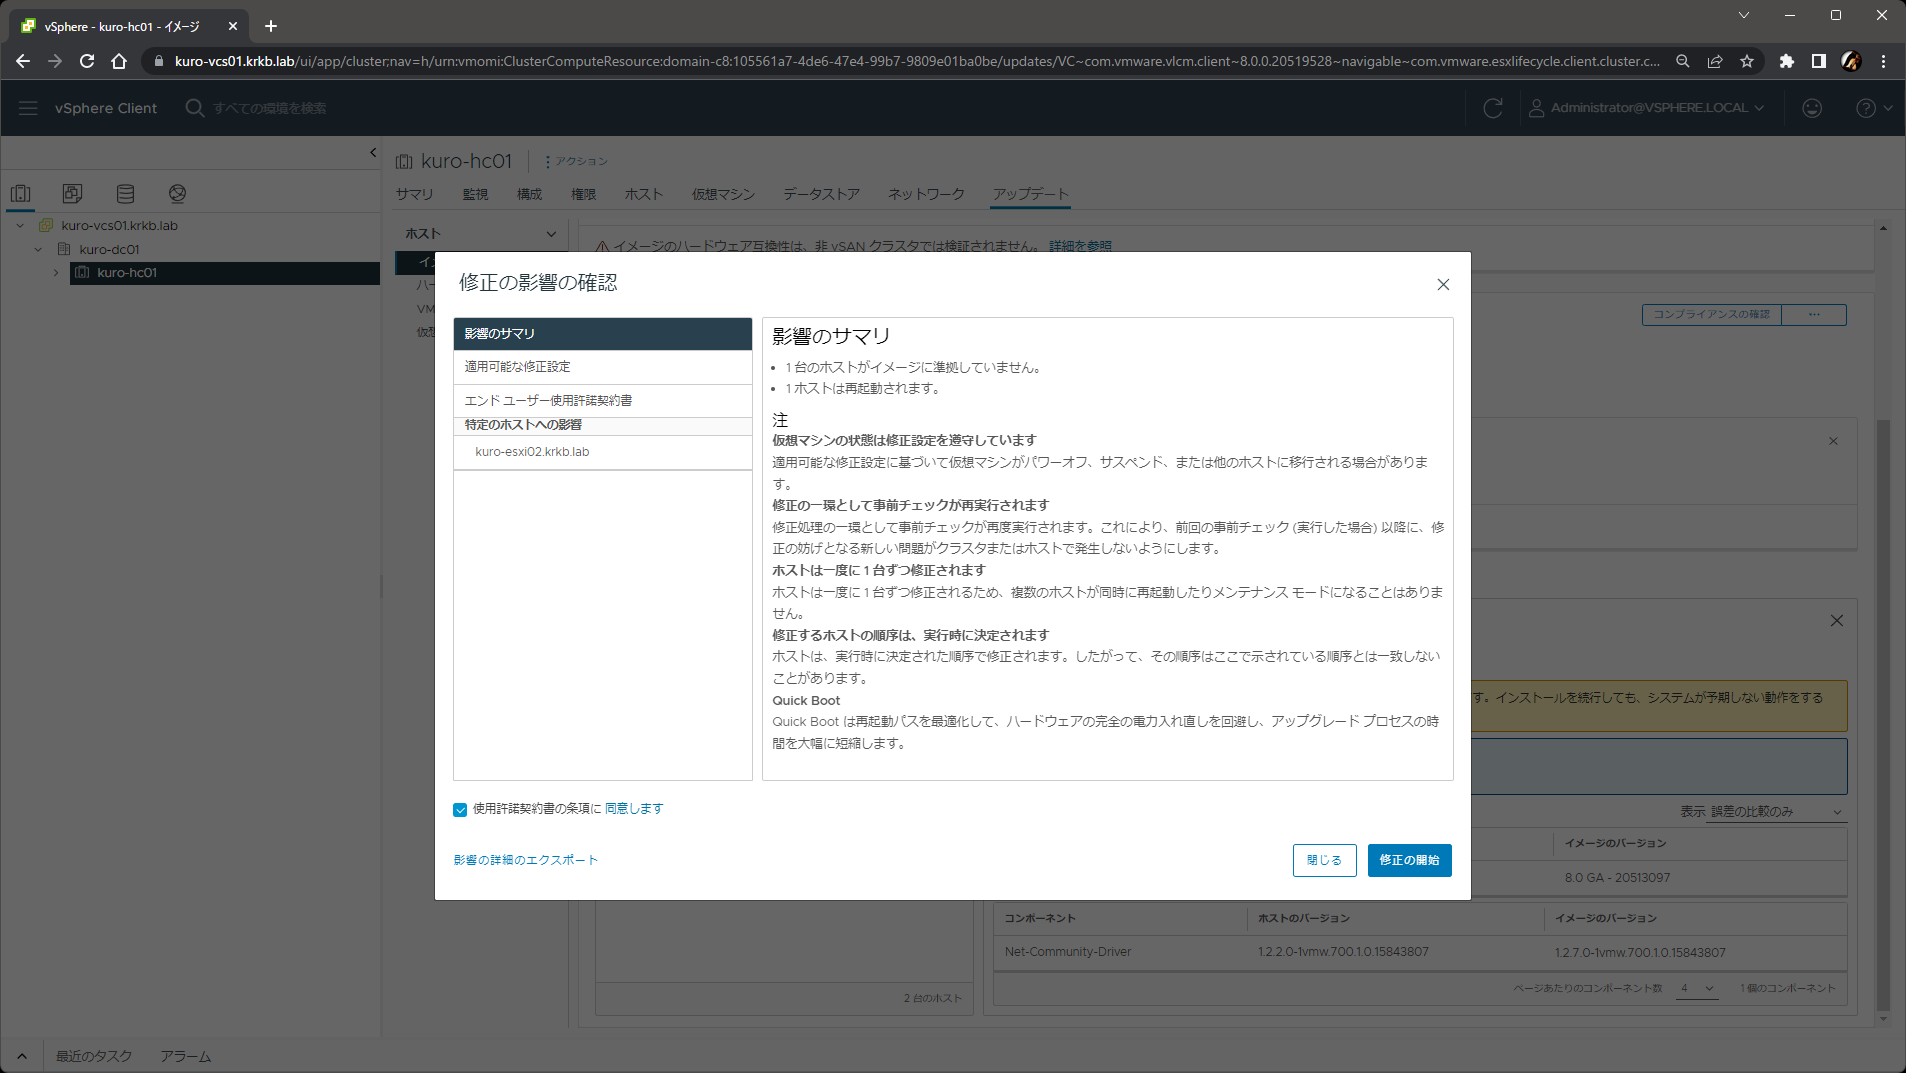Click the Hosts and Clusters inventory icon
Screen dimensions: 1906x1073
21,194
